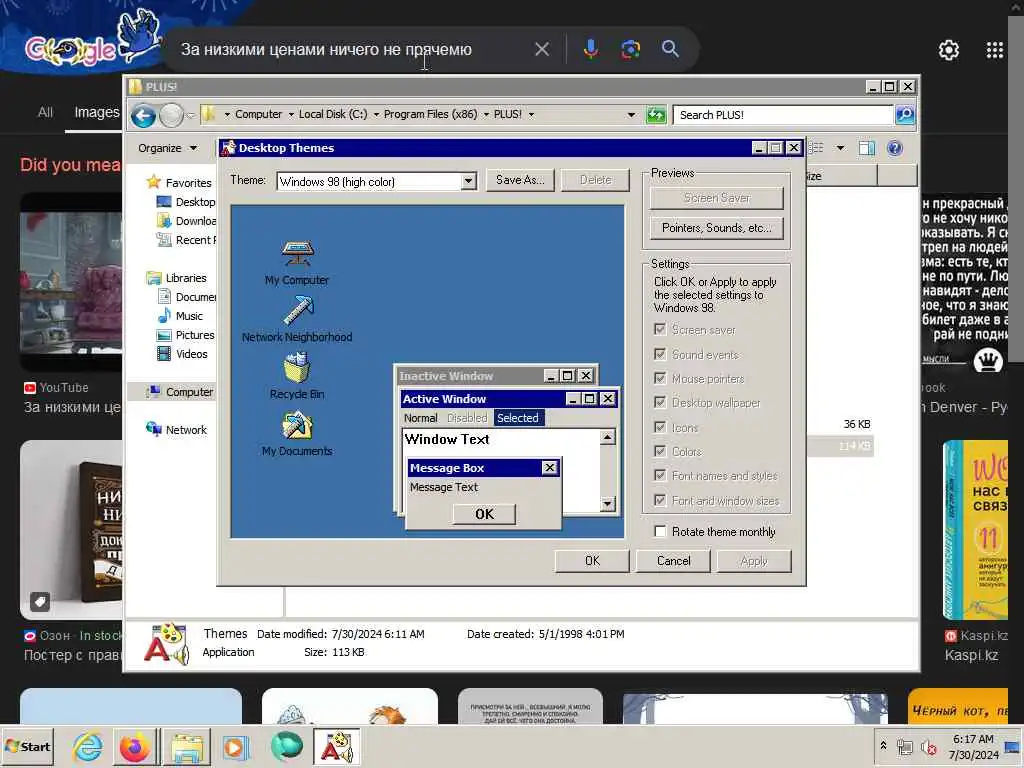This screenshot has width=1024, height=768.
Task: Select Network in the navigation pane
Action: coord(176,430)
